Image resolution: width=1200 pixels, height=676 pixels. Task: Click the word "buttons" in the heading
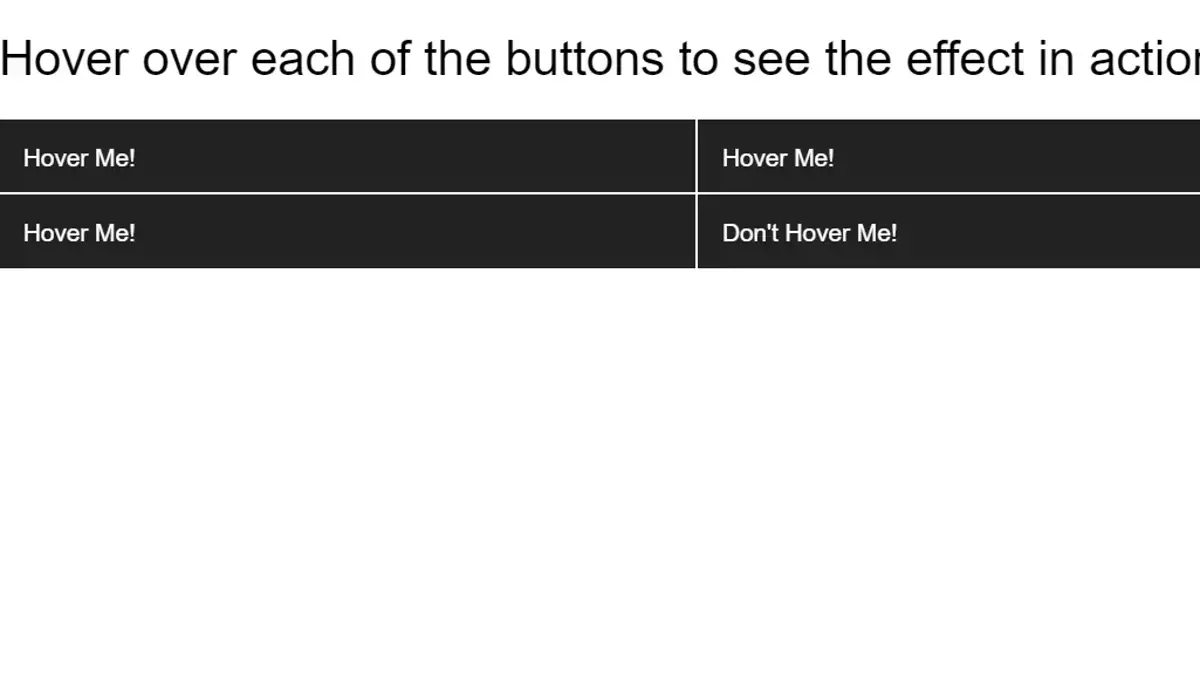click(584, 58)
